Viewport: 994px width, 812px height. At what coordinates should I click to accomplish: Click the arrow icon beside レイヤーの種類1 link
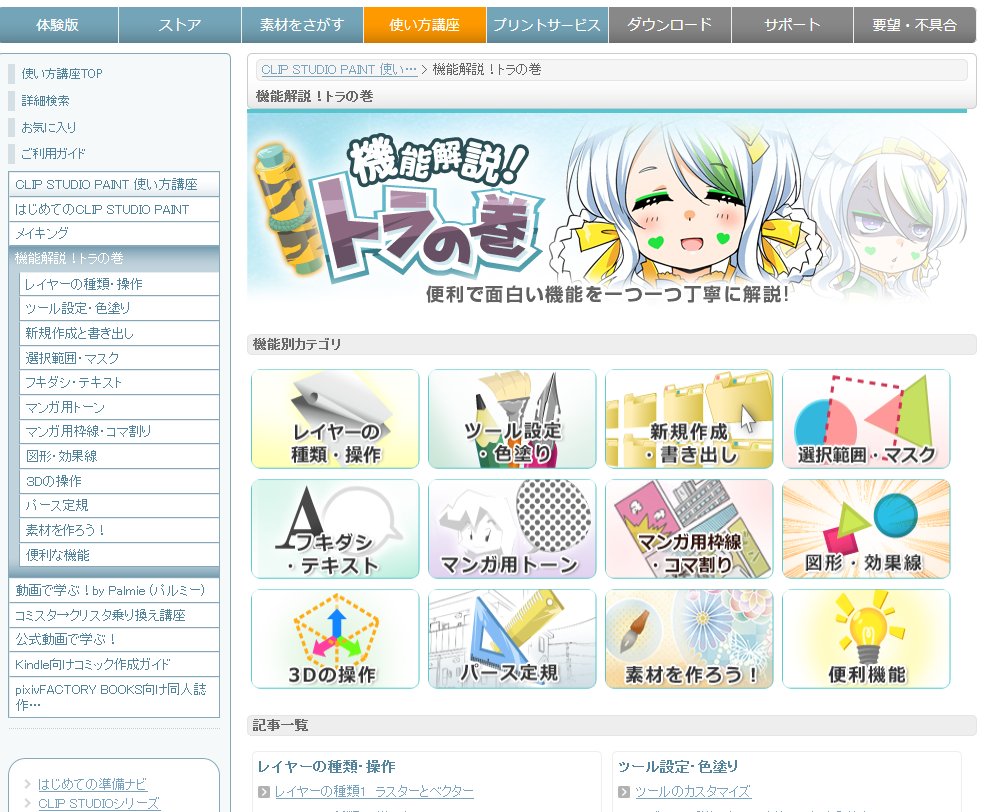(264, 792)
